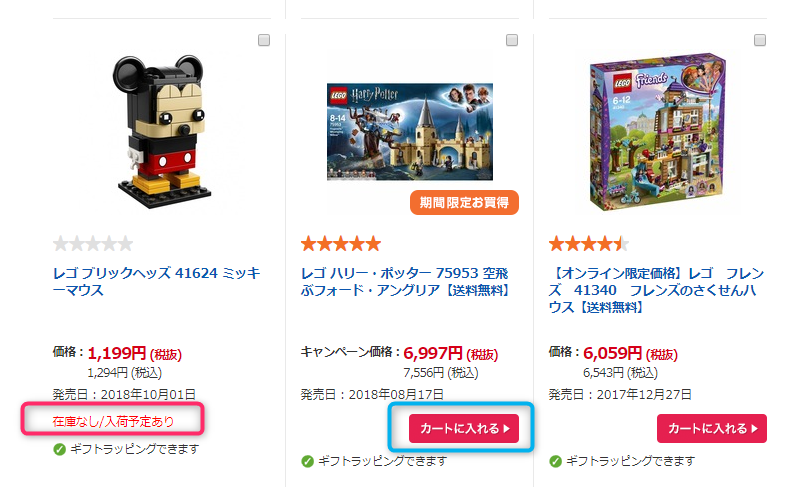The height and width of the screenshot is (487, 812).
Task: Click the gray star rating for Mickey Mouse
Action: [93, 244]
